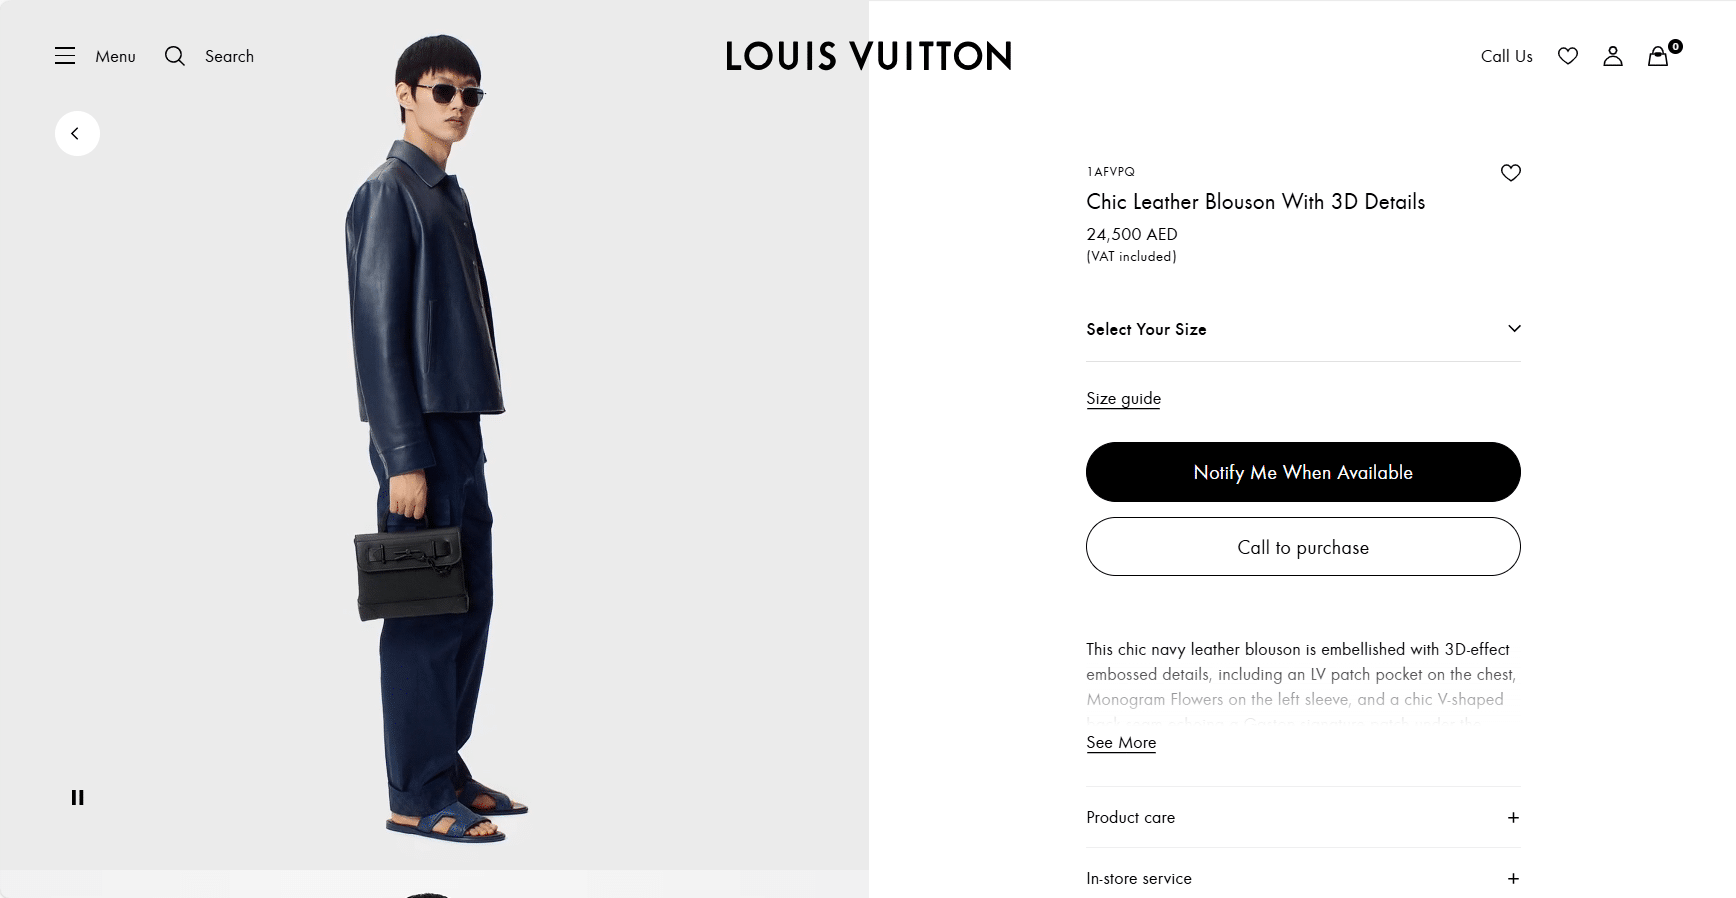Click the Call Us header item
This screenshot has height=898, width=1736.
[1506, 57]
